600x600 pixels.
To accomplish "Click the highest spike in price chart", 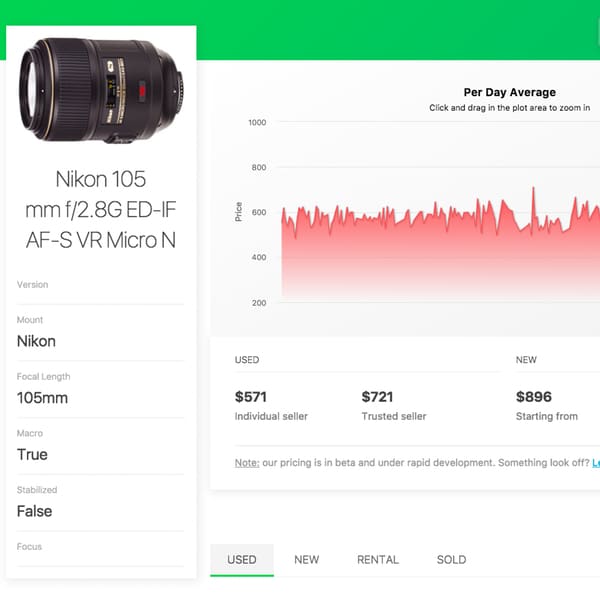I will [533, 189].
